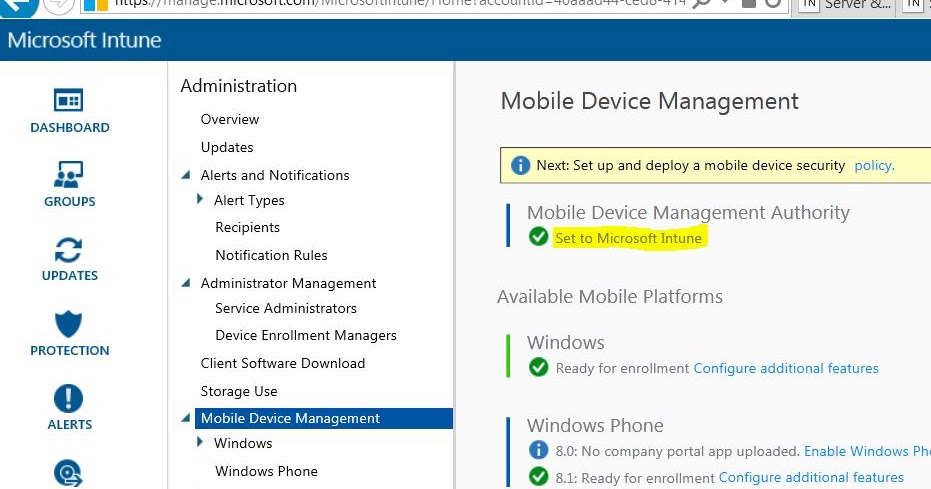Select Windows Phone tree item
This screenshot has width=931, height=489.
267,471
